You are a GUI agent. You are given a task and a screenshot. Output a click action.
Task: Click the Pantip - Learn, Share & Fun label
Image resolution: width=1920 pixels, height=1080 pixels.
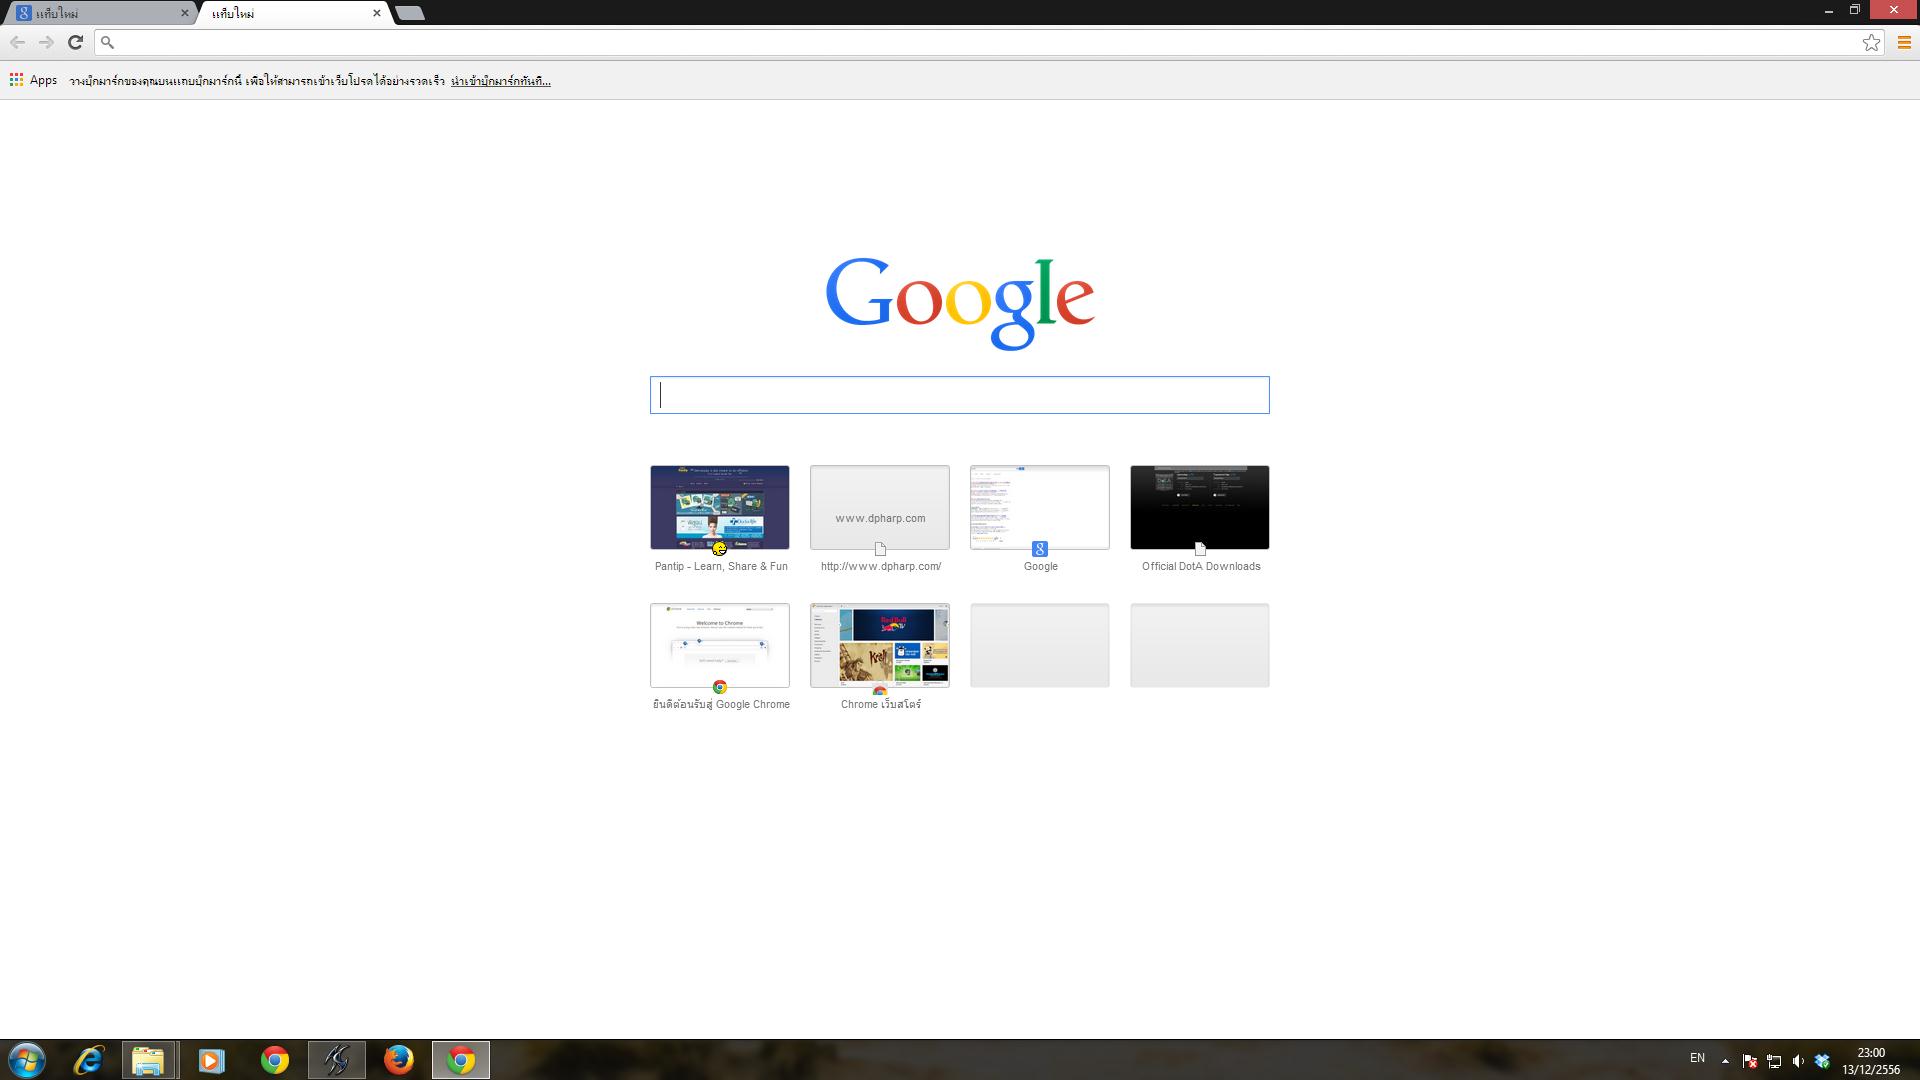[x=721, y=566]
